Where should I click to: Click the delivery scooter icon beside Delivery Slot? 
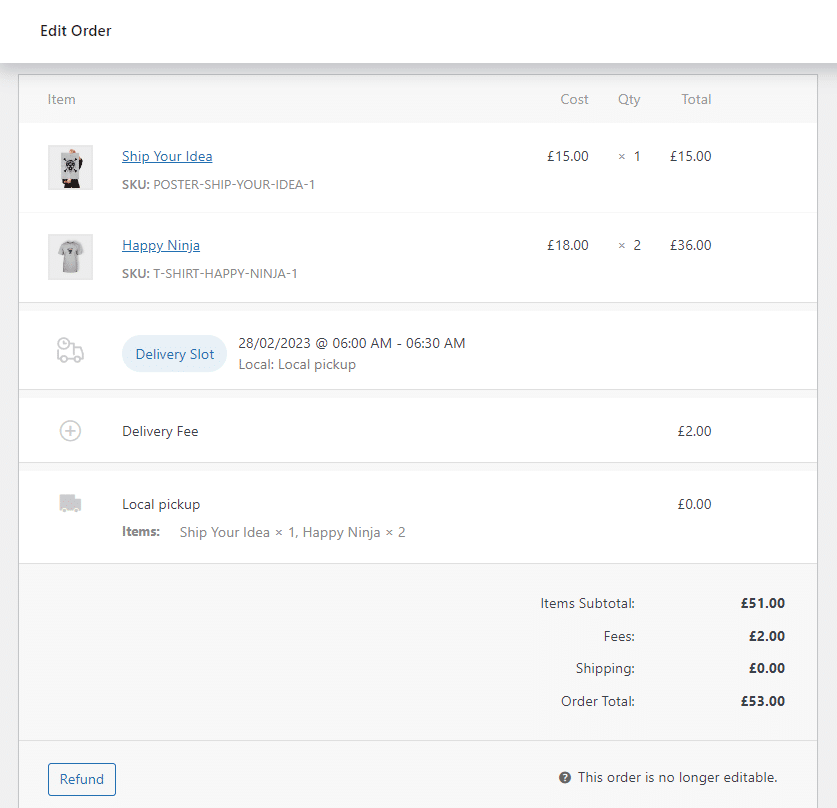pos(70,350)
